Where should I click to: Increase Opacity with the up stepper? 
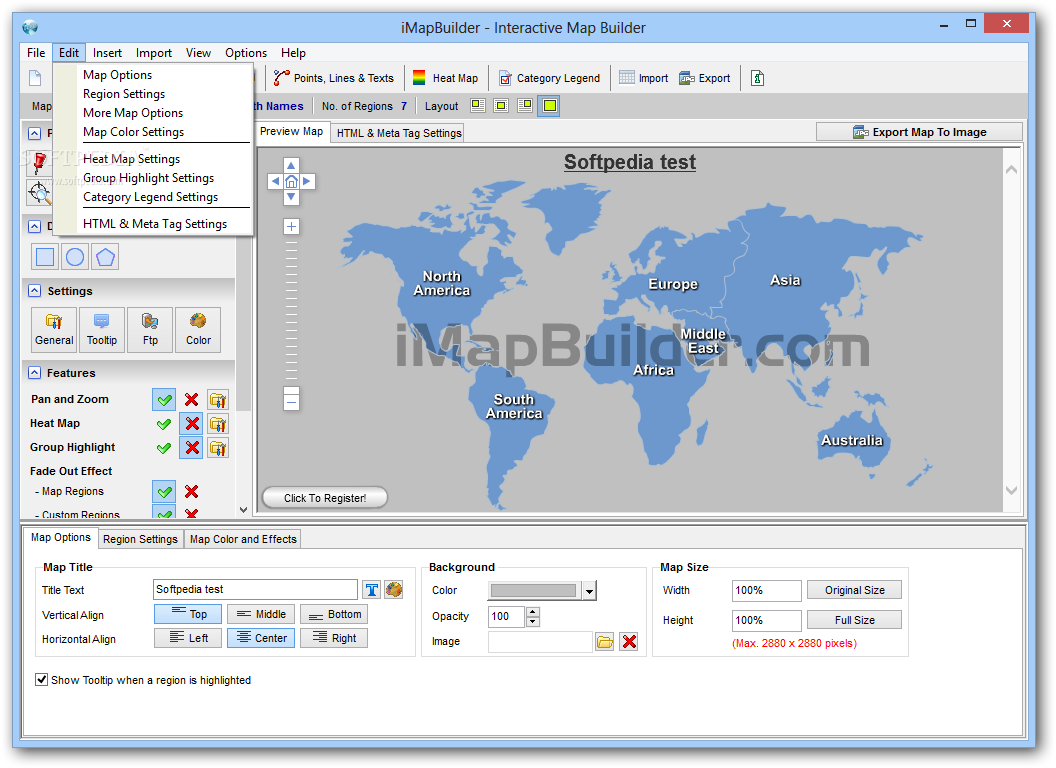point(533,612)
